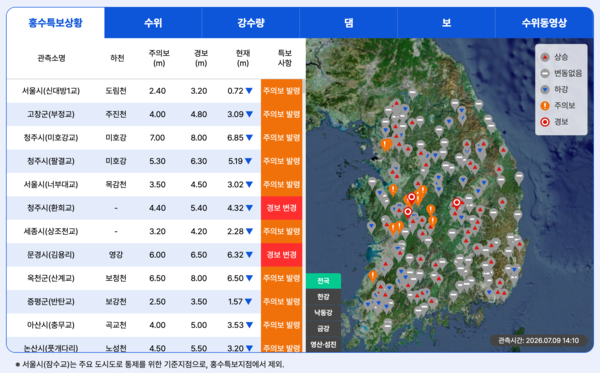600x373 pixels.
Task: Click the 관측소명 column header
Action: [x=51, y=58]
